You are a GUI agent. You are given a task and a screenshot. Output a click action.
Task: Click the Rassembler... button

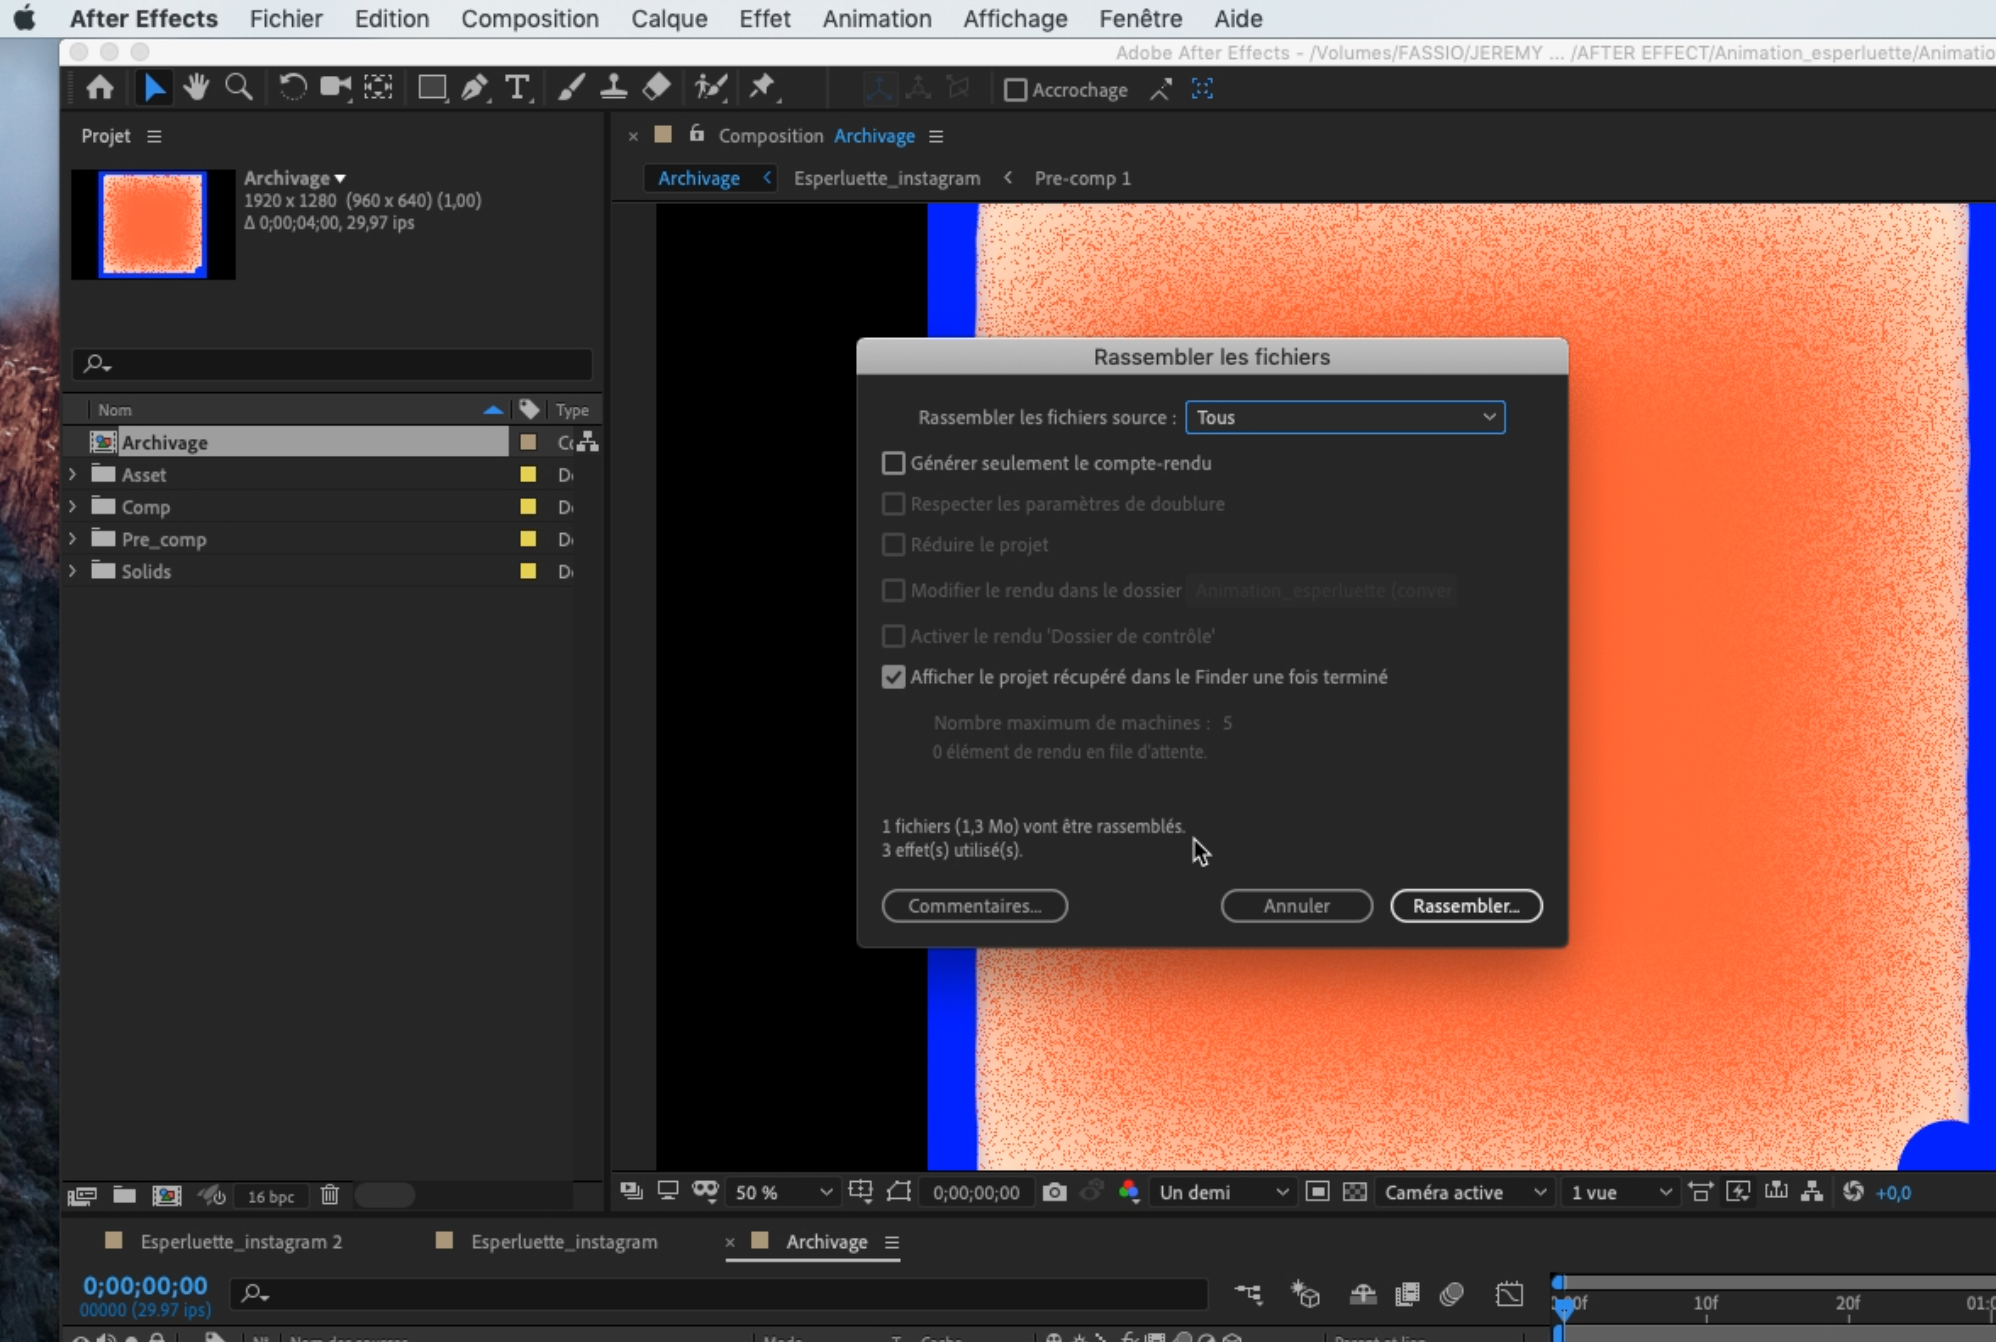(1466, 906)
